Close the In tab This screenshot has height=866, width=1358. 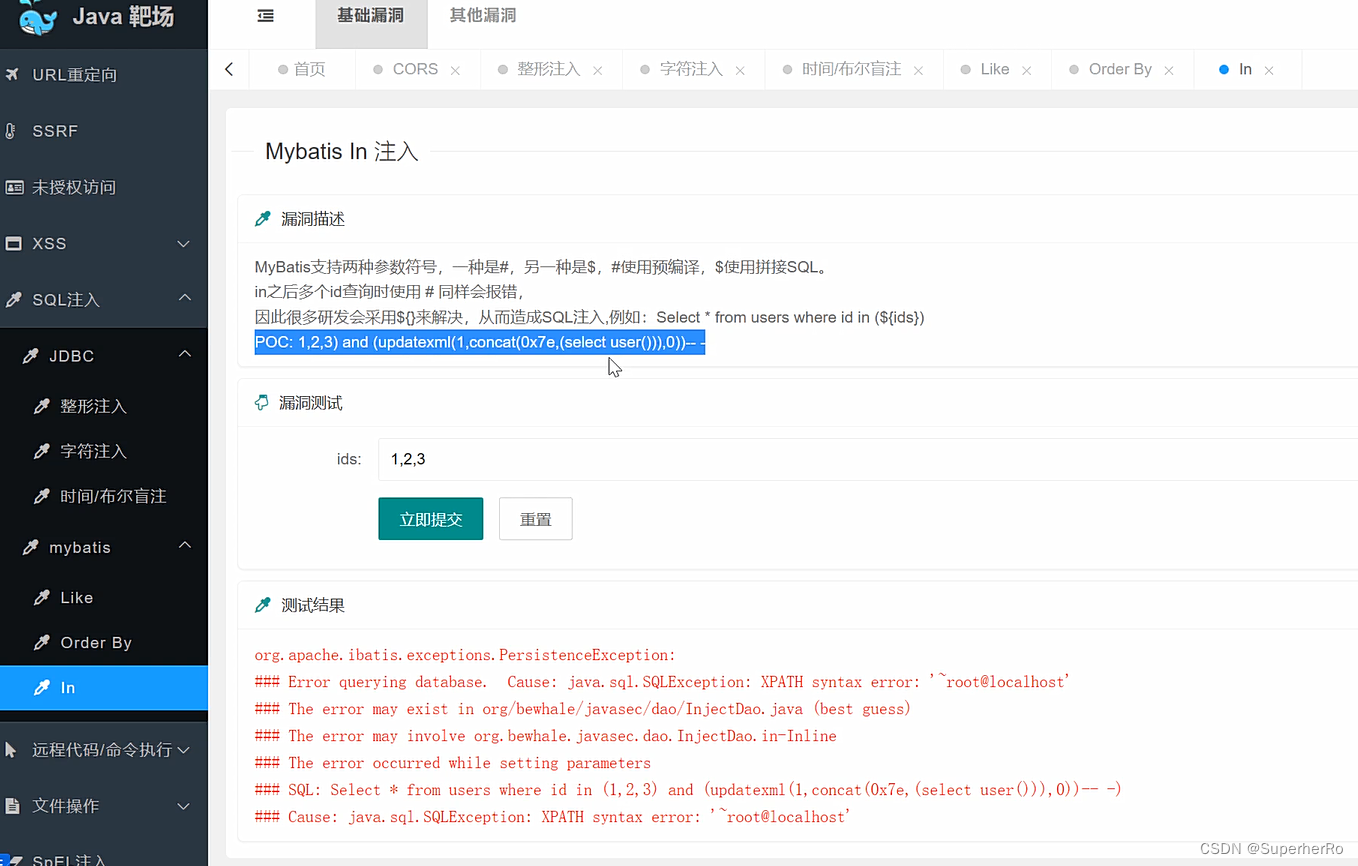tap(1269, 70)
